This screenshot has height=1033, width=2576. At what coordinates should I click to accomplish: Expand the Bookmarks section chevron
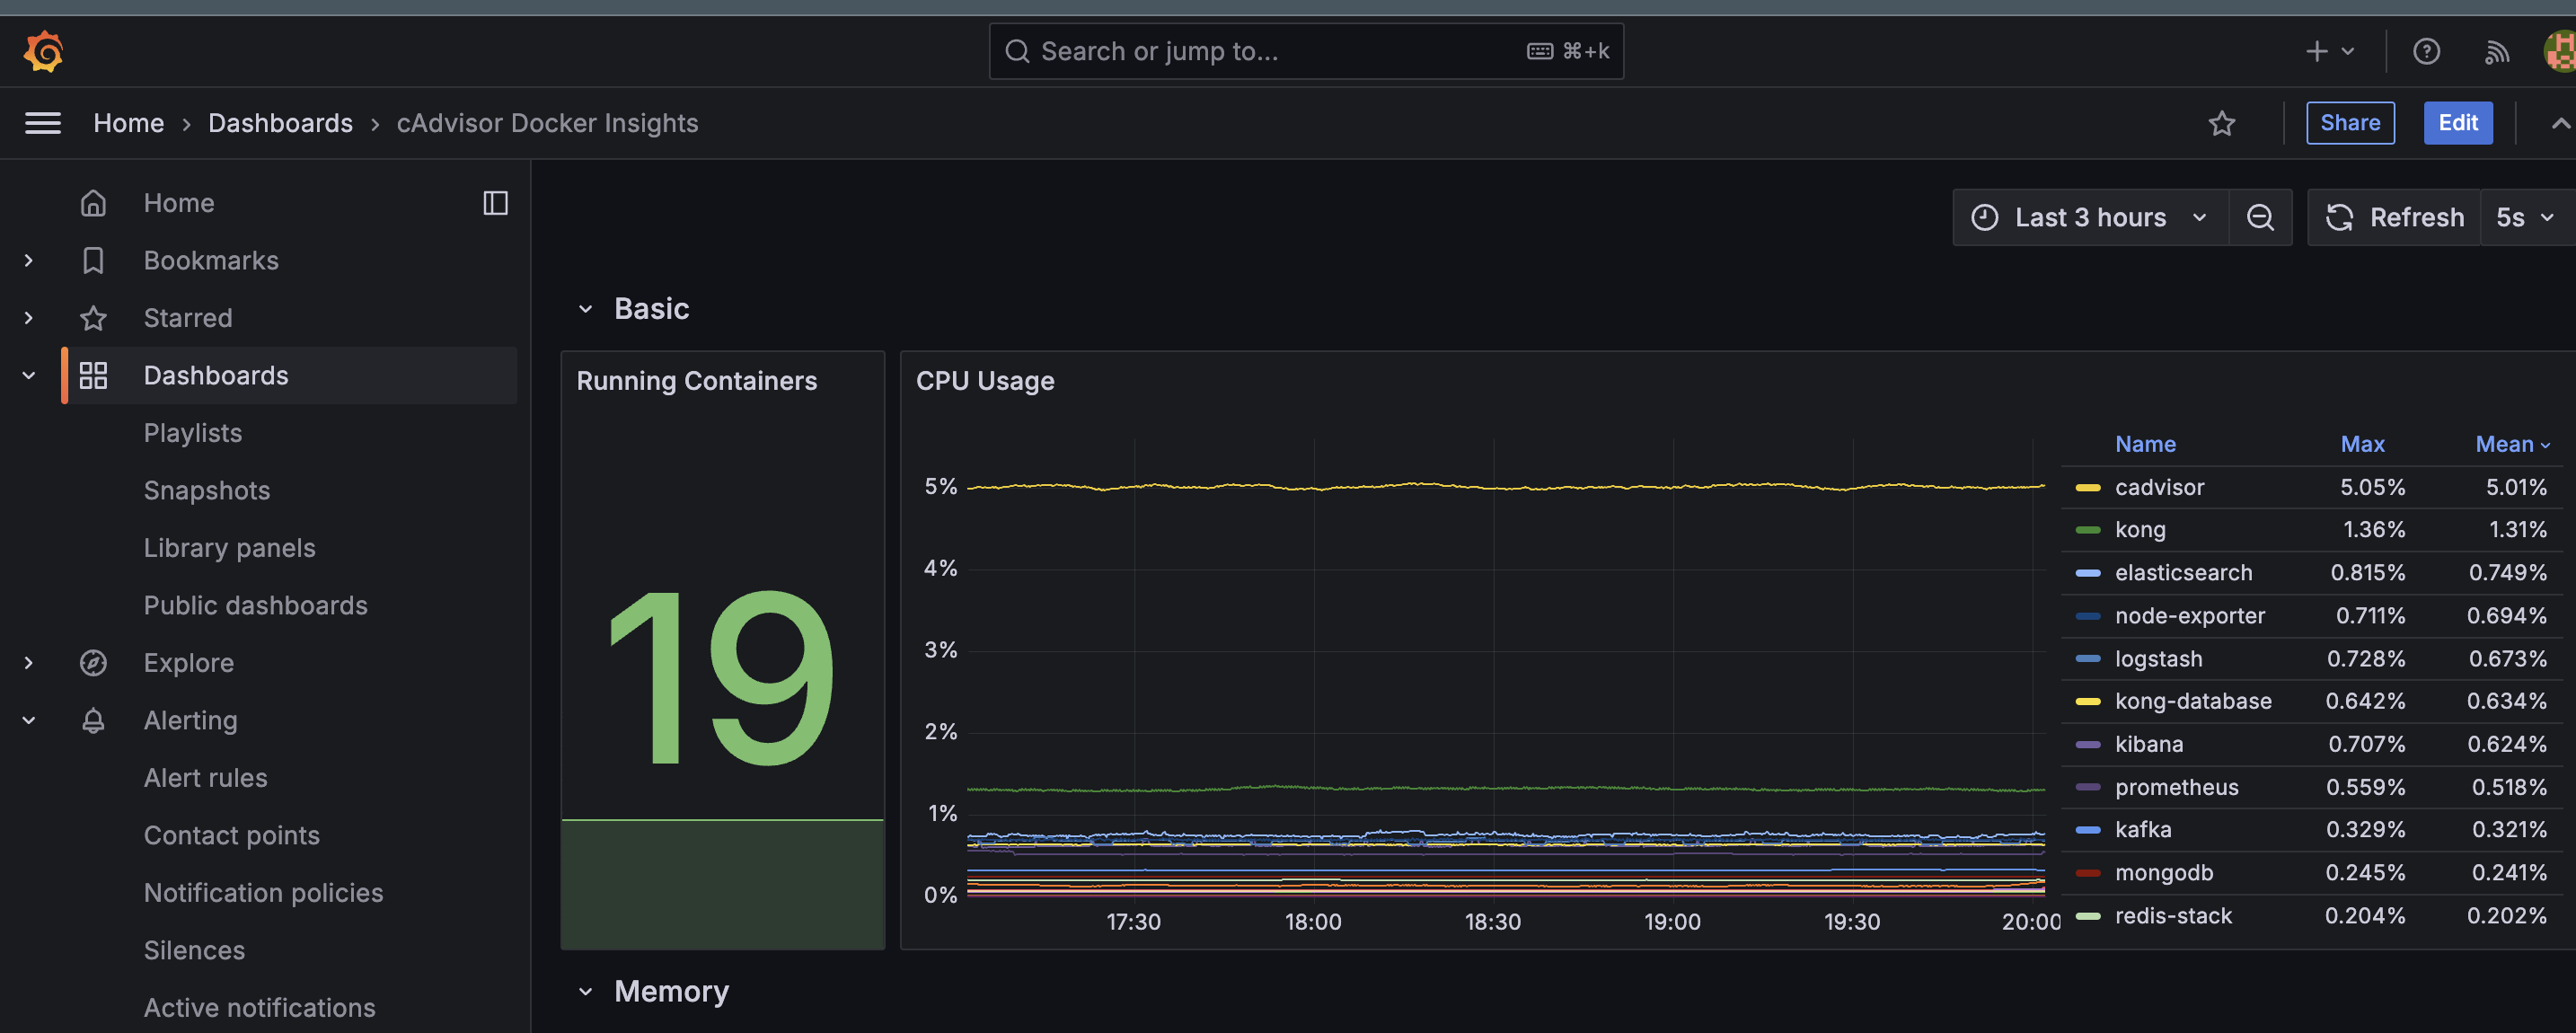(x=29, y=260)
